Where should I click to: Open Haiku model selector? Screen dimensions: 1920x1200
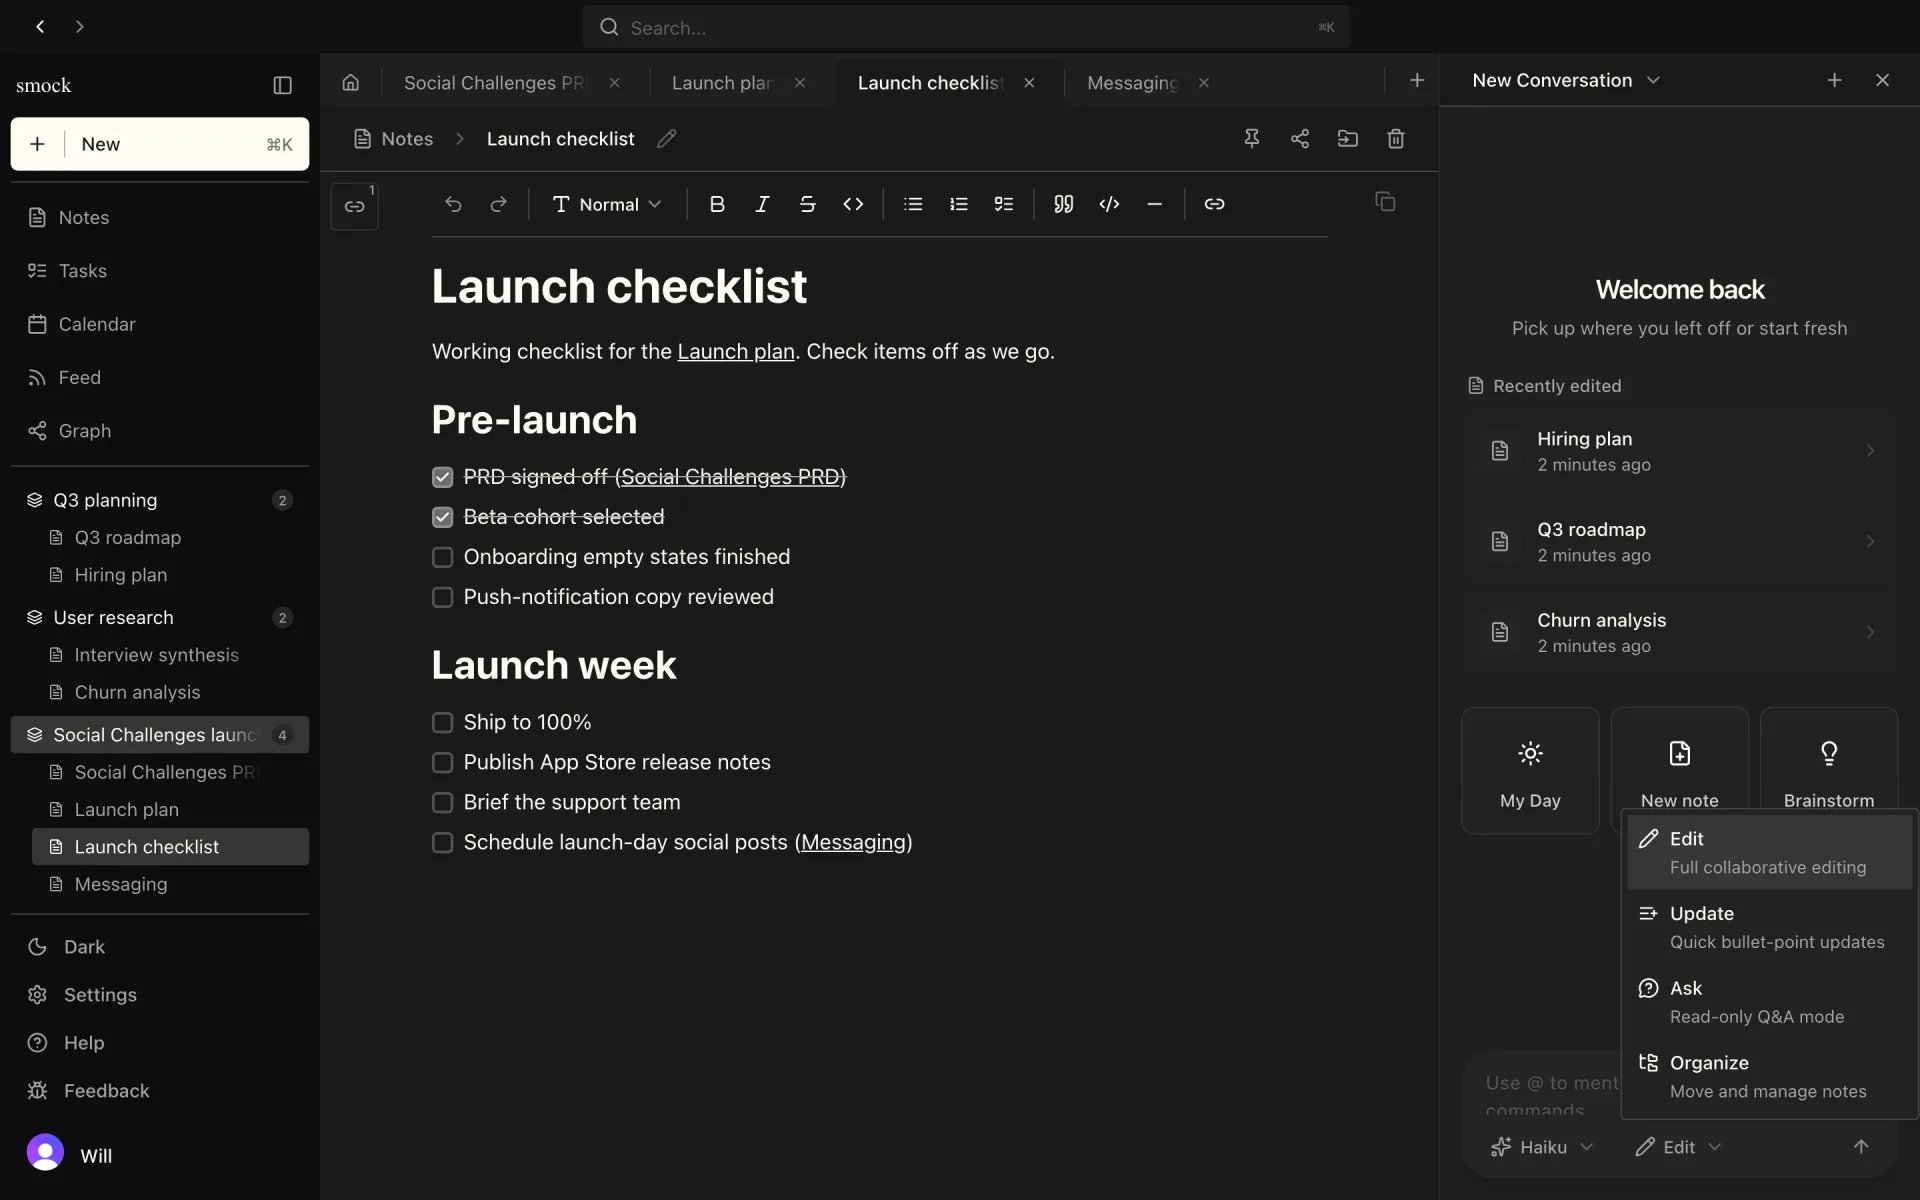[1541, 1147]
